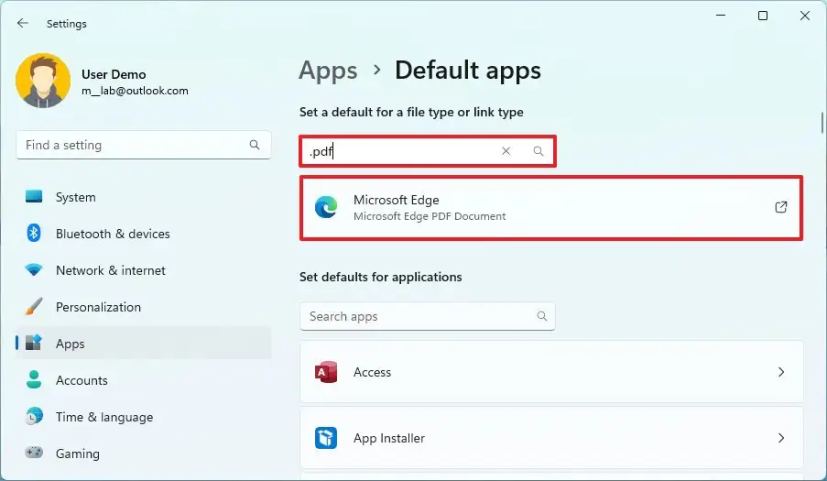This screenshot has width=827, height=481.
Task: Click the Access app icon
Action: pos(326,372)
